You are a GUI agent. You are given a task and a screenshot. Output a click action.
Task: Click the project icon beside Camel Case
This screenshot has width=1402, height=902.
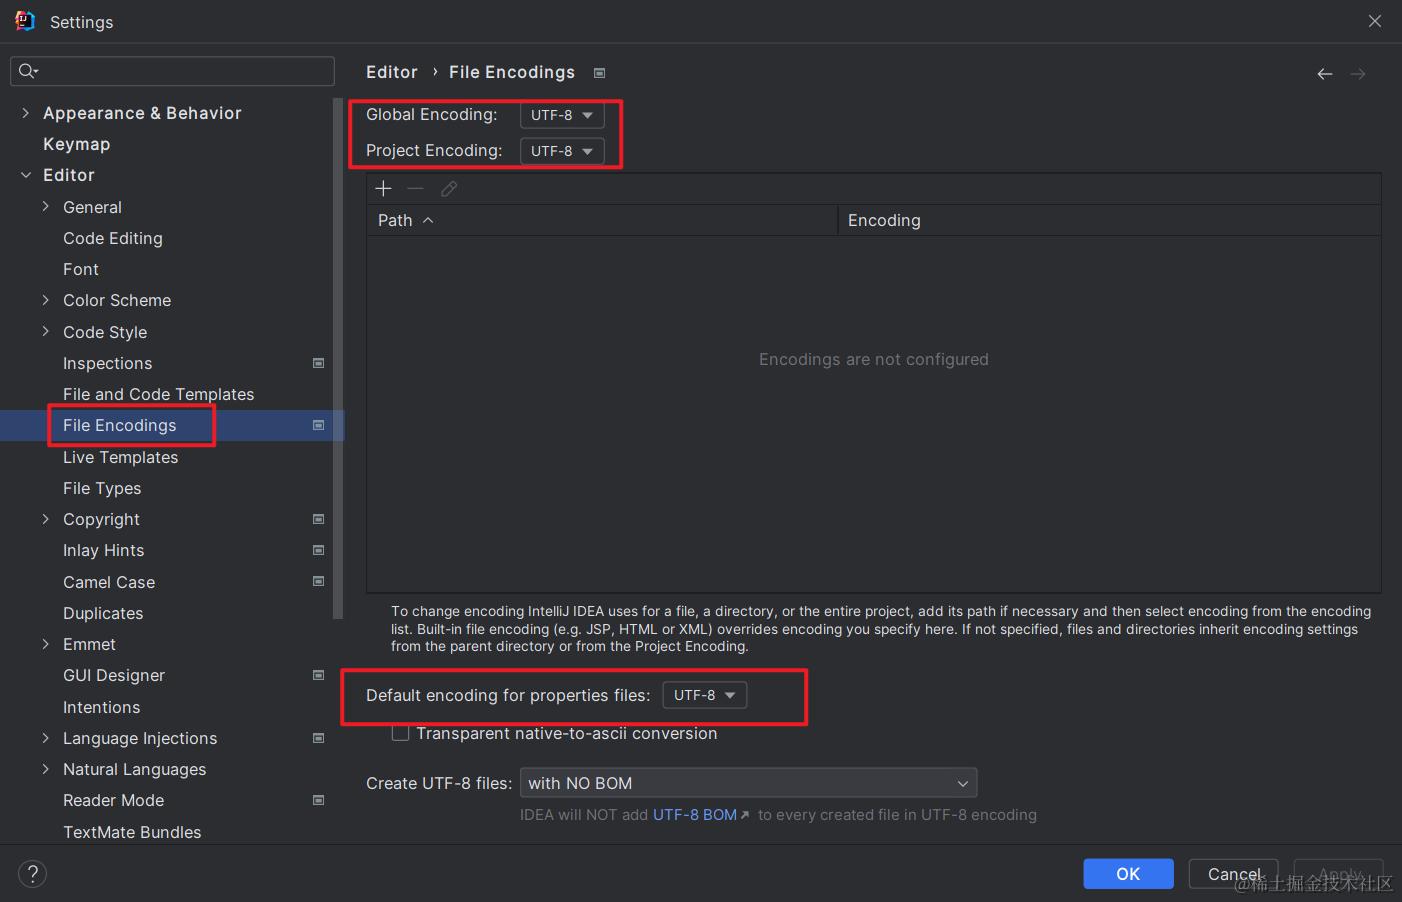pyautogui.click(x=319, y=581)
